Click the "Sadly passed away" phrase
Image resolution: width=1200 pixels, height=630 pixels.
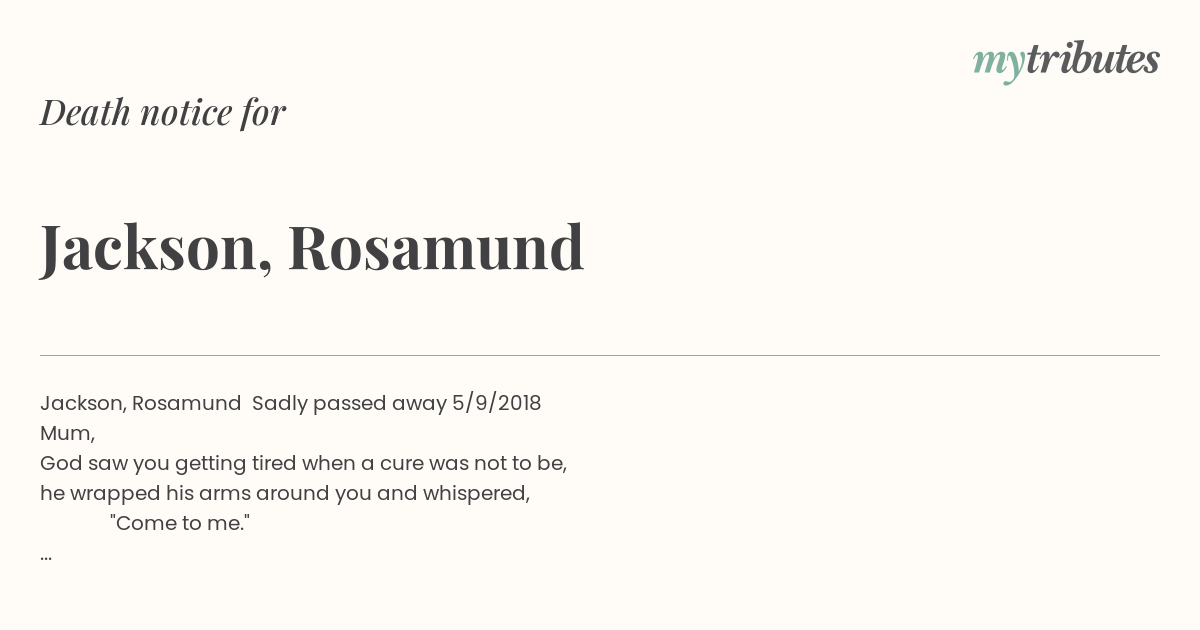(349, 403)
